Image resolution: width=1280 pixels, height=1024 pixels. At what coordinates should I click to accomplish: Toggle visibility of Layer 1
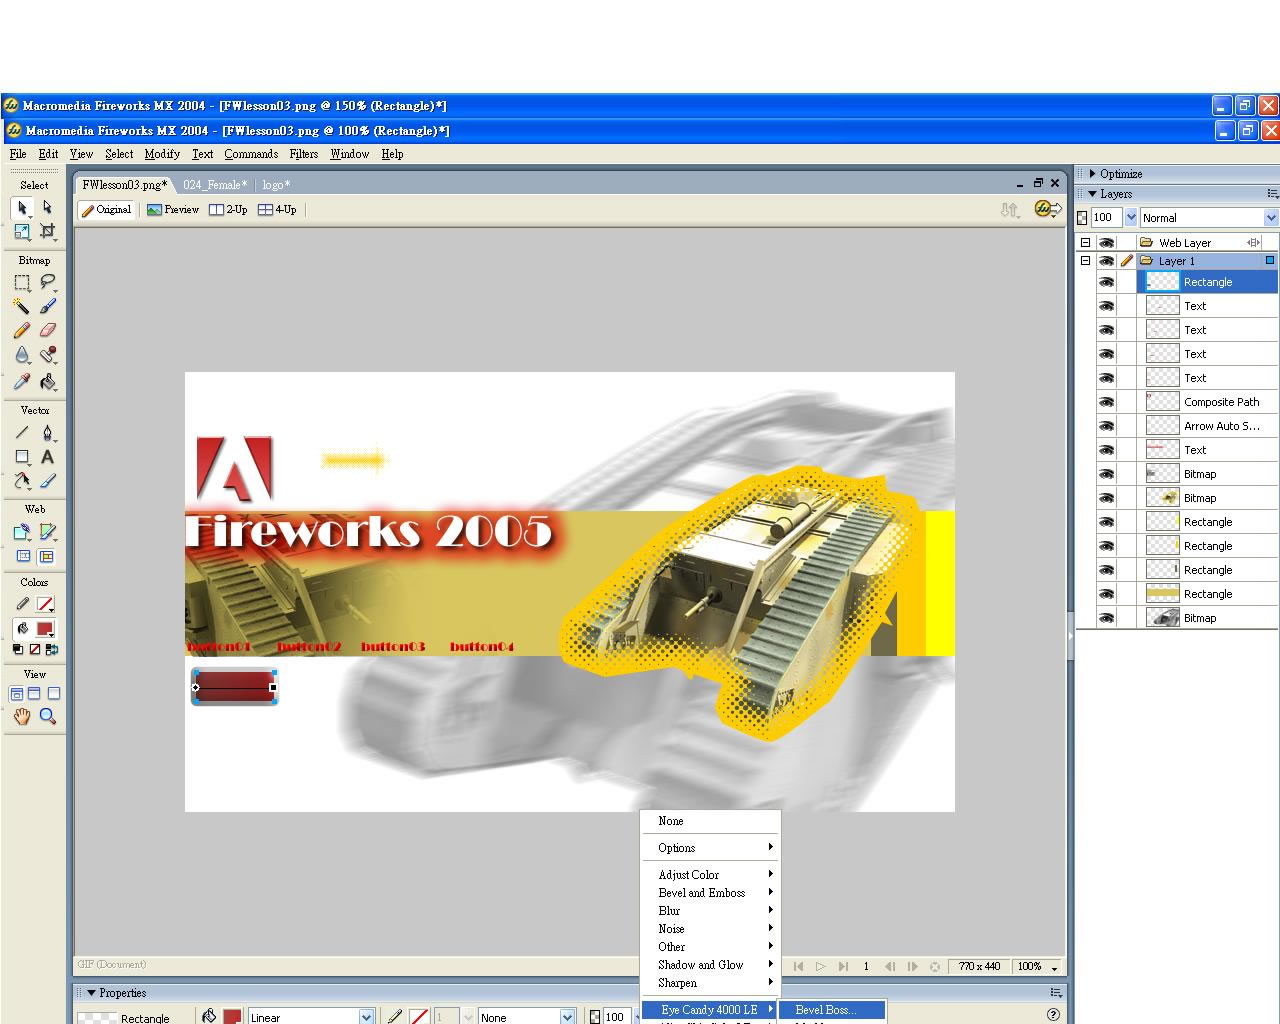click(1106, 260)
